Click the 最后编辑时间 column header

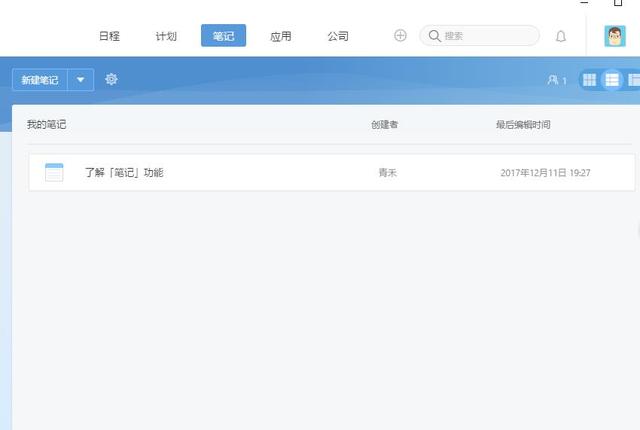coord(522,125)
